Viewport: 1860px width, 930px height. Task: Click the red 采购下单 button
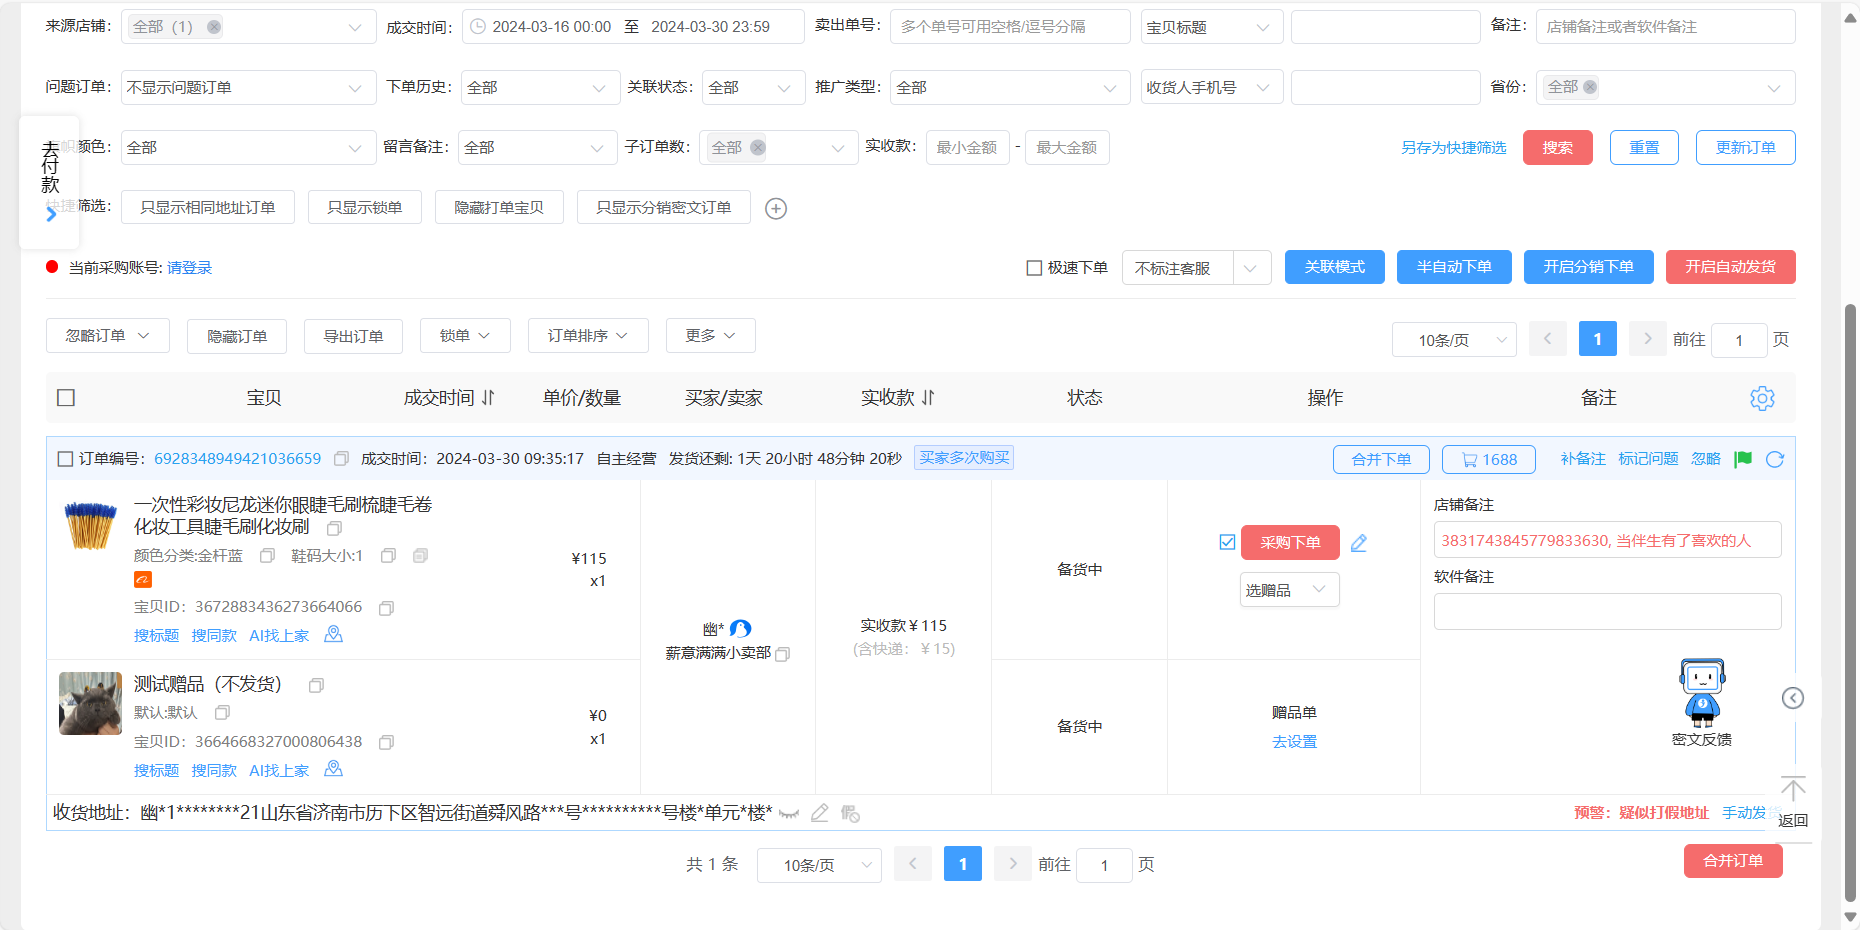point(1290,542)
